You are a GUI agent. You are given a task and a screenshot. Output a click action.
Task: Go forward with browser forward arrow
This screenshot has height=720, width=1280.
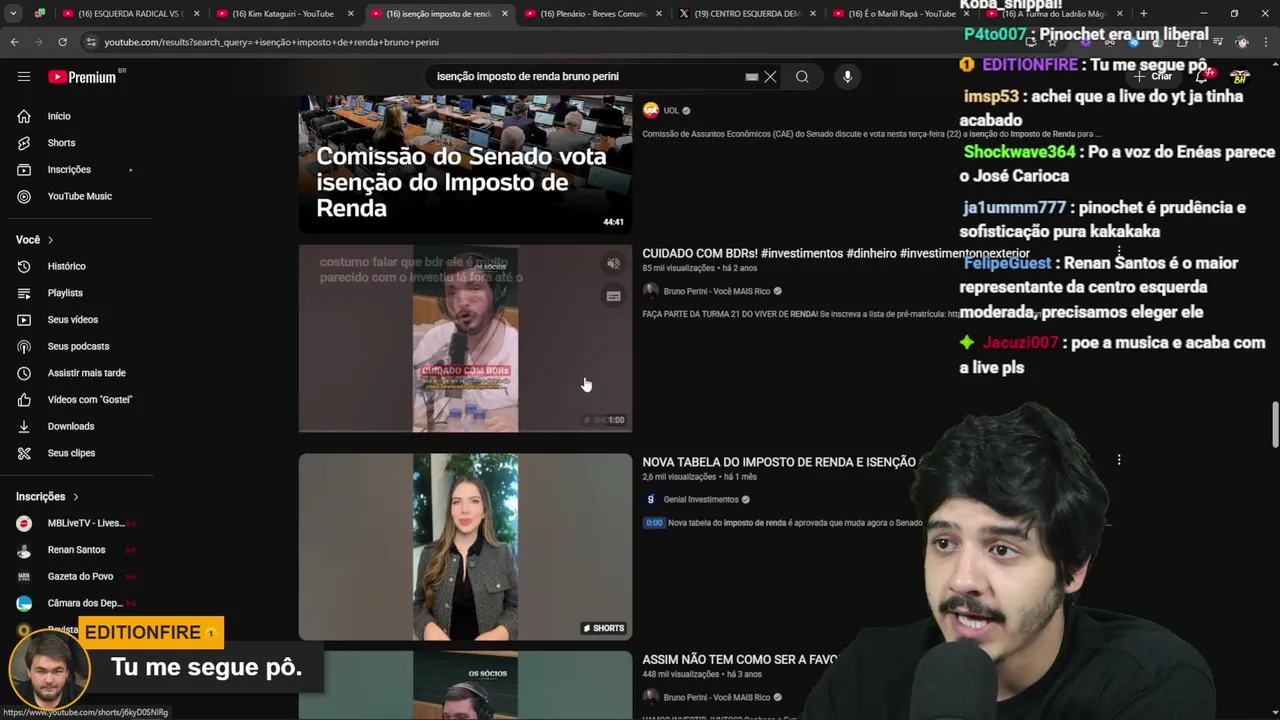(x=38, y=42)
